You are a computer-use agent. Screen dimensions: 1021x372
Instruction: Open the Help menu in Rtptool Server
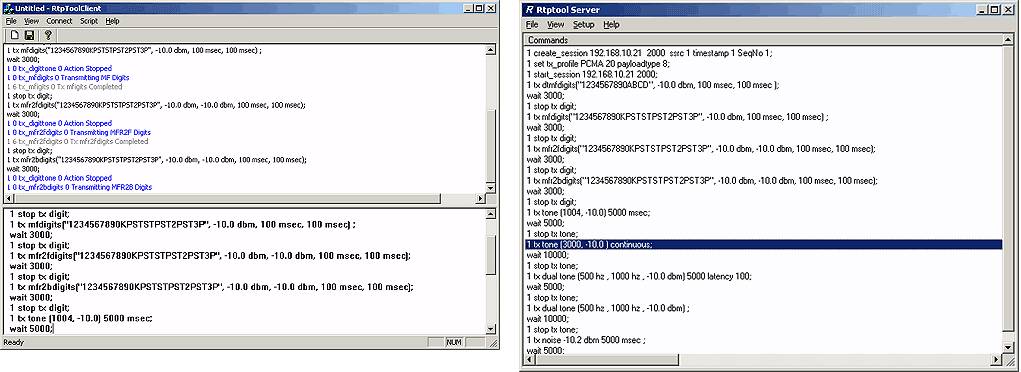[x=611, y=25]
